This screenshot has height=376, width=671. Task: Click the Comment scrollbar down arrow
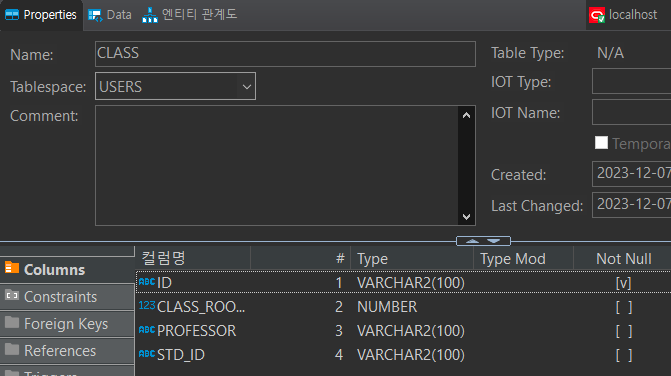[466, 216]
